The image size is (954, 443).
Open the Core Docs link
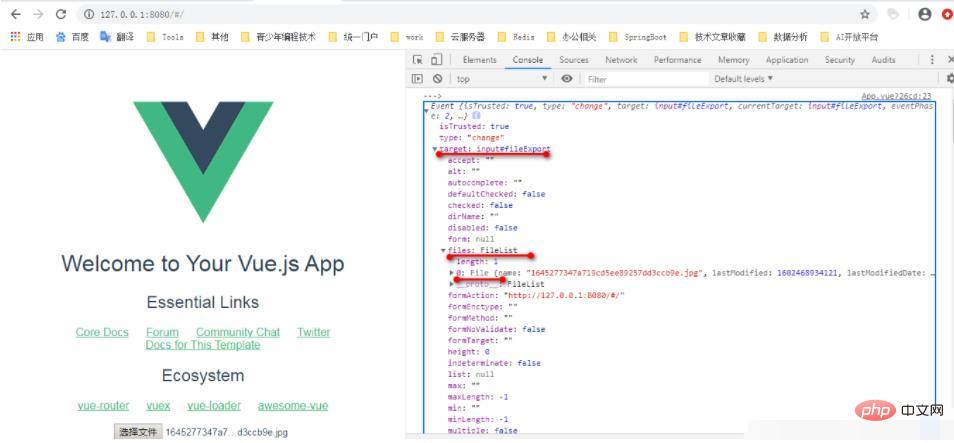pyautogui.click(x=102, y=332)
